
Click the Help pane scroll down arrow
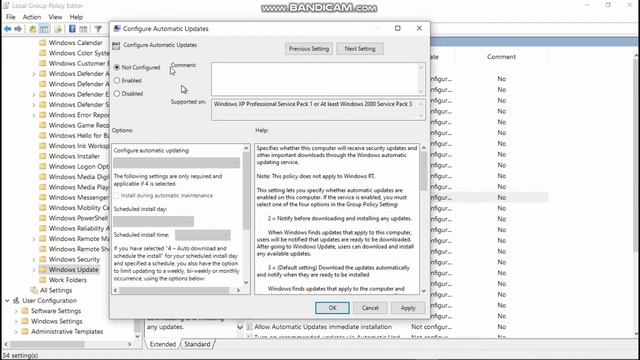[423, 291]
